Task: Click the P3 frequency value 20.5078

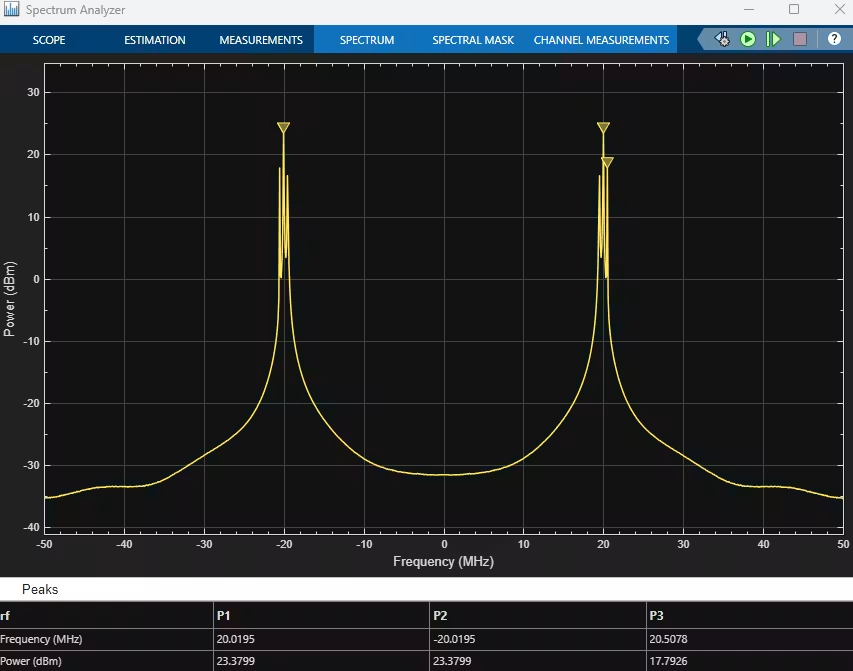Action: 668,639
